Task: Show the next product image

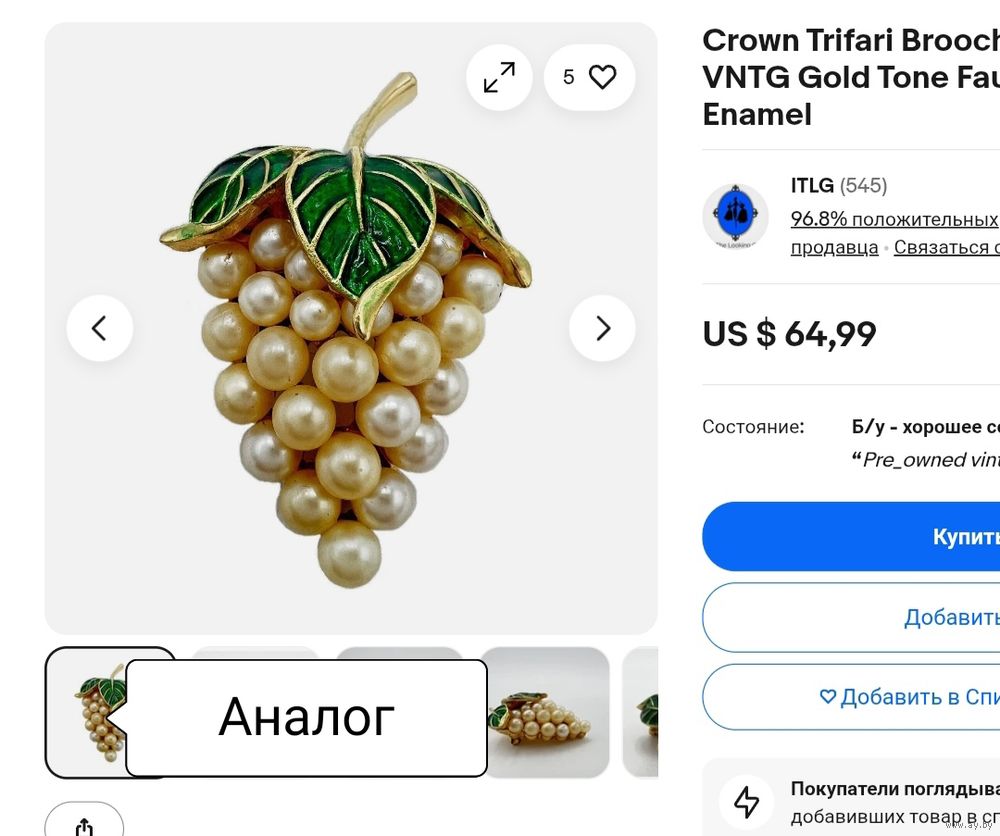Action: tap(602, 328)
